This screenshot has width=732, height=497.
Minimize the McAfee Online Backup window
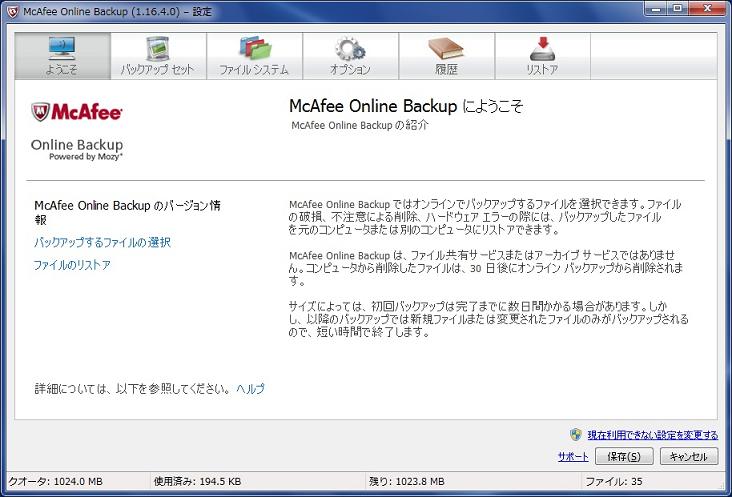656,9
